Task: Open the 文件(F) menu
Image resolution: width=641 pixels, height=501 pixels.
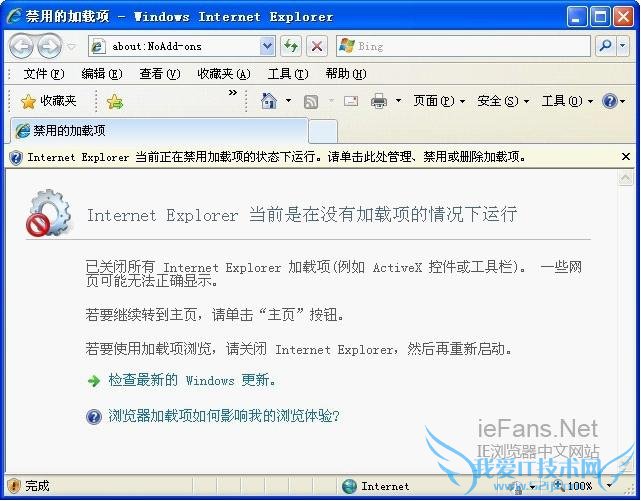Action: [44, 74]
